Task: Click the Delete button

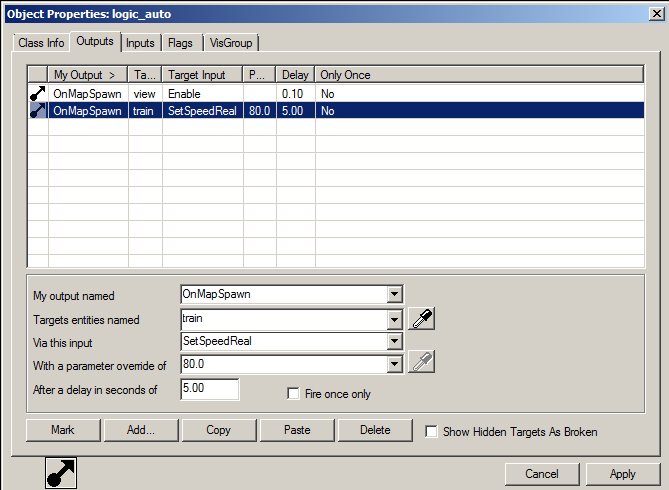Action: pos(375,430)
